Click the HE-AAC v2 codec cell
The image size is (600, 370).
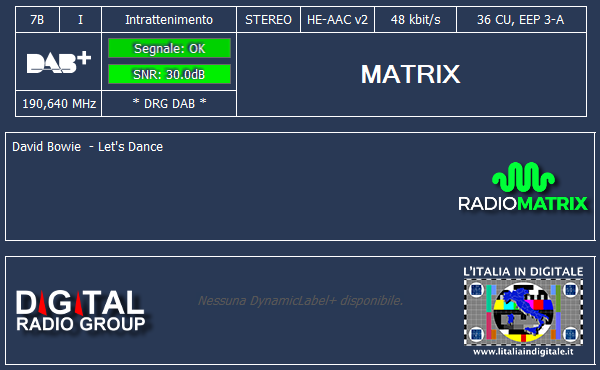pos(337,20)
